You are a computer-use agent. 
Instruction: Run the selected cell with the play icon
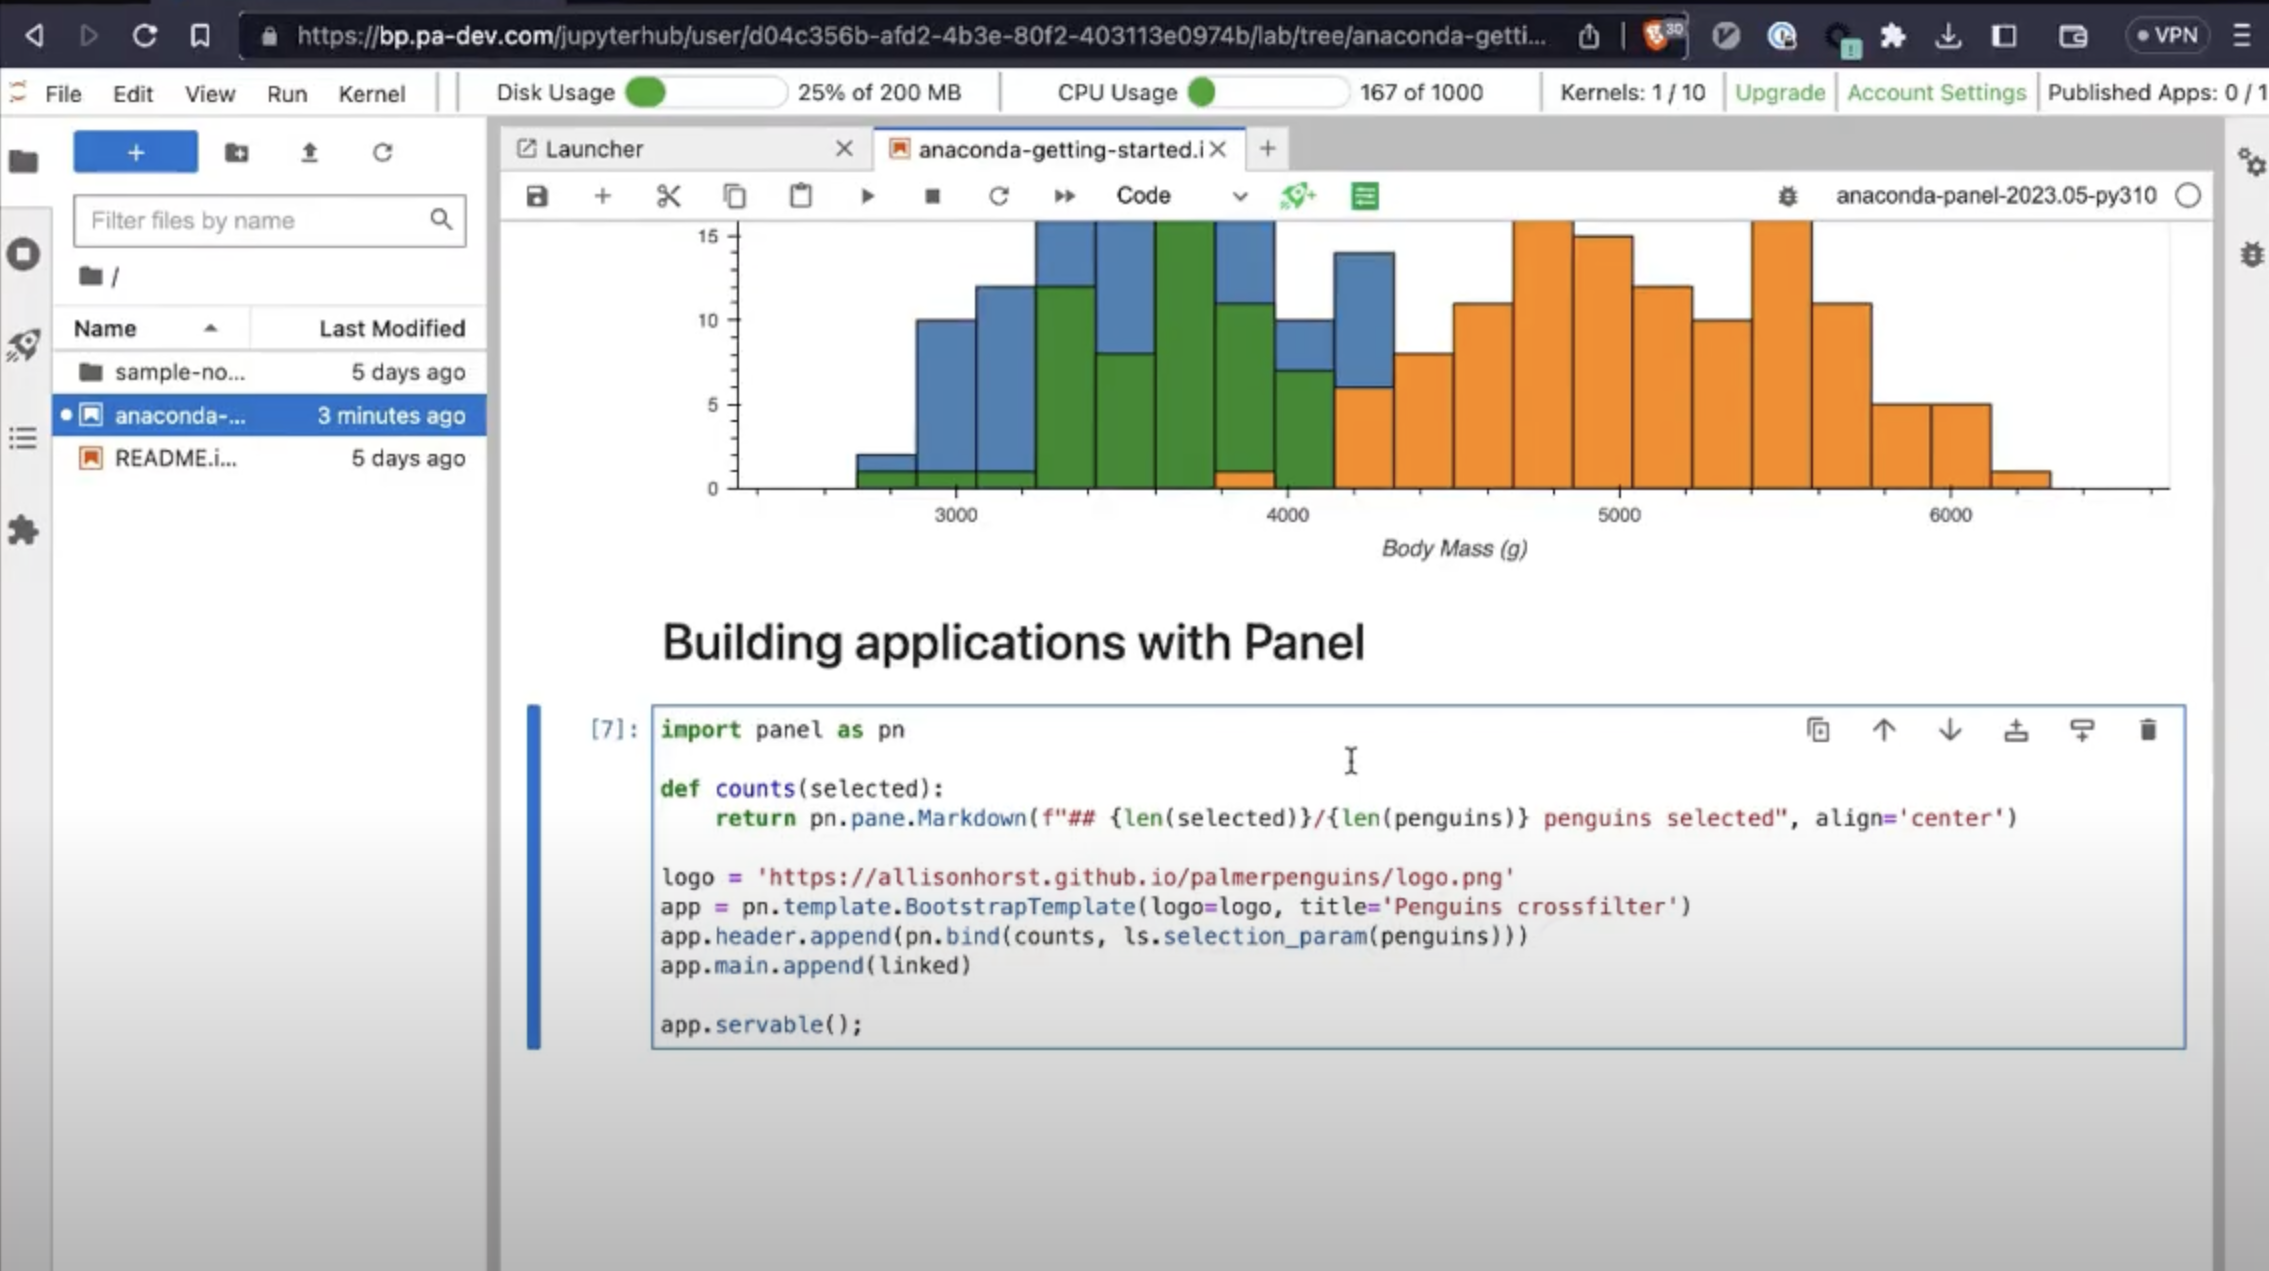867,196
